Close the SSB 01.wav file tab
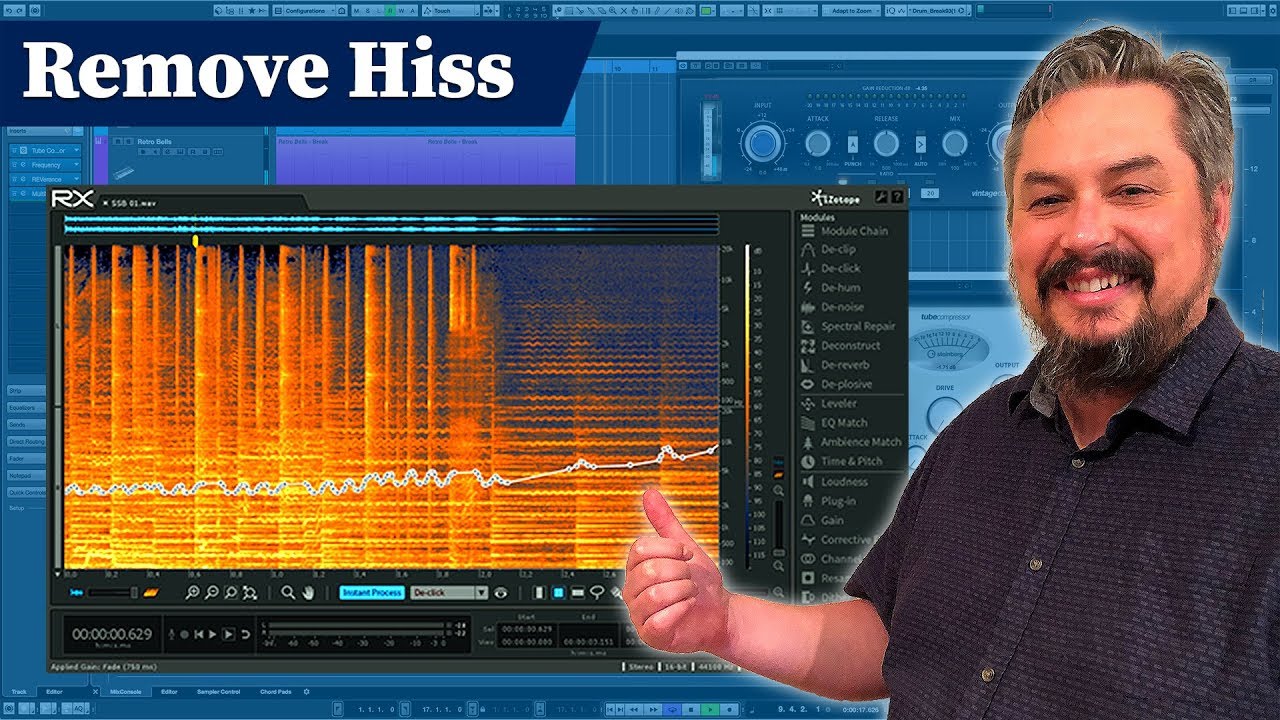 (x=105, y=203)
